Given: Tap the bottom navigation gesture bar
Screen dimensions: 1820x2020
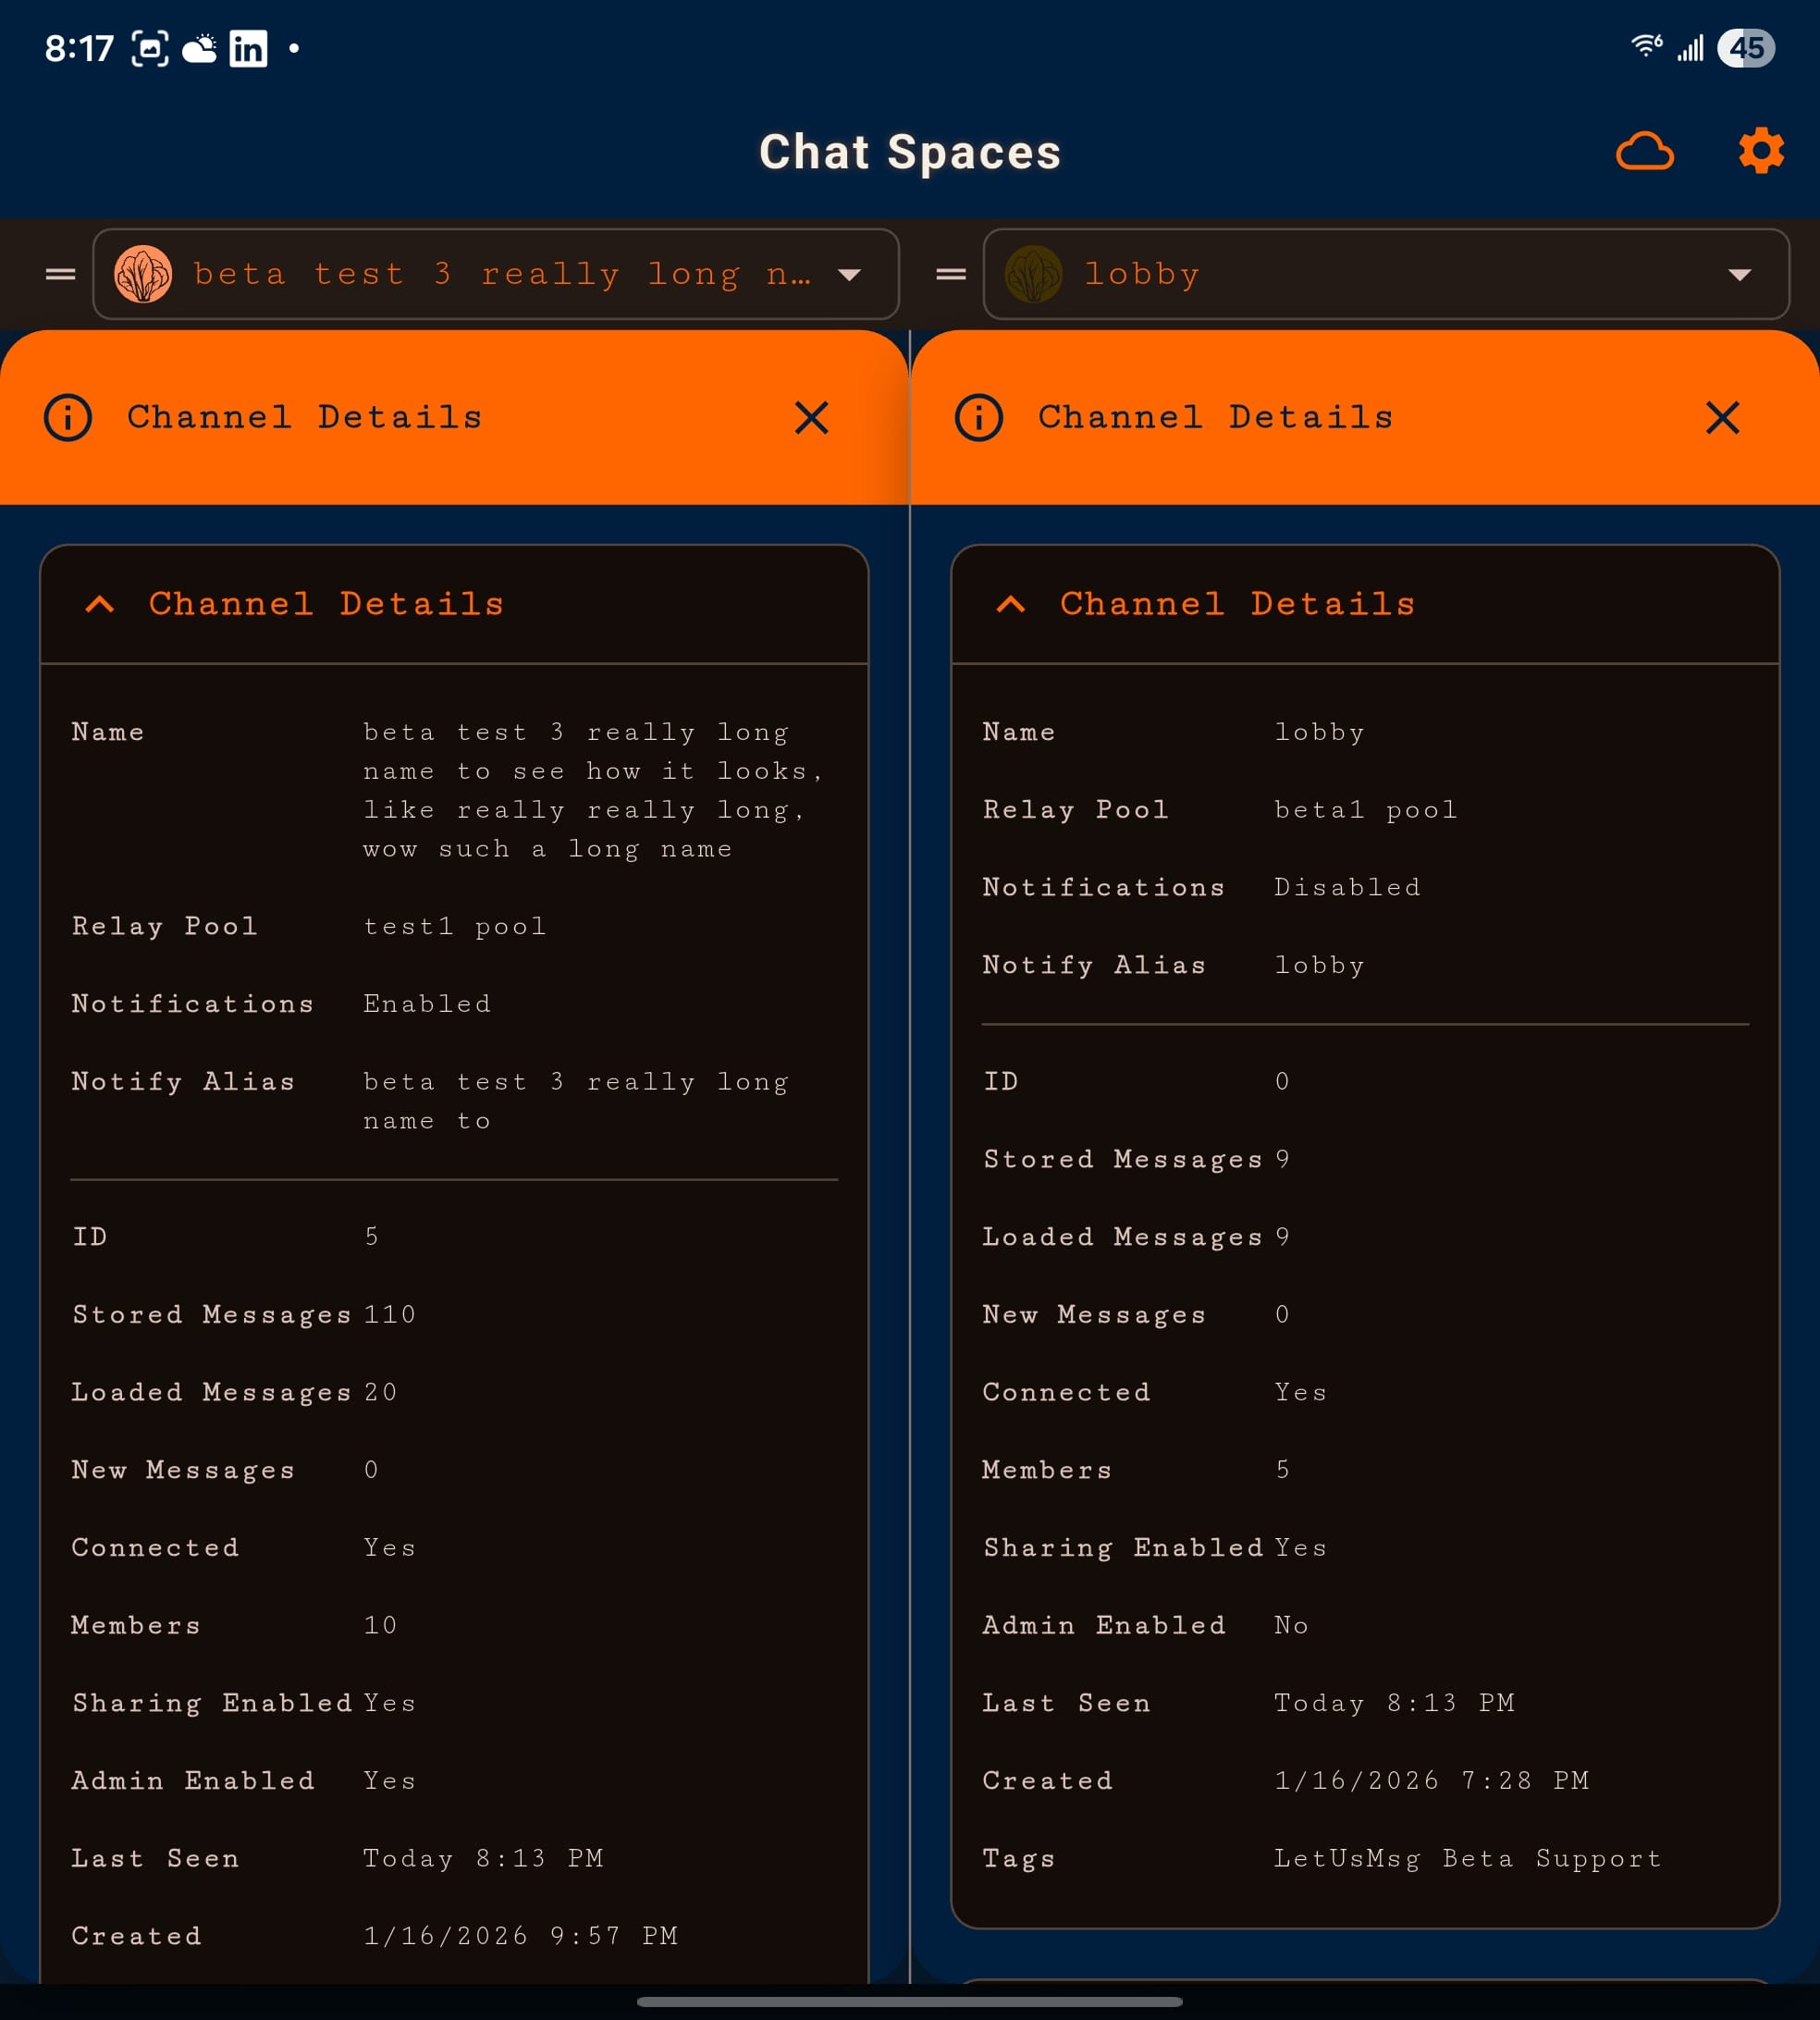Looking at the screenshot, I should click(x=909, y=2002).
